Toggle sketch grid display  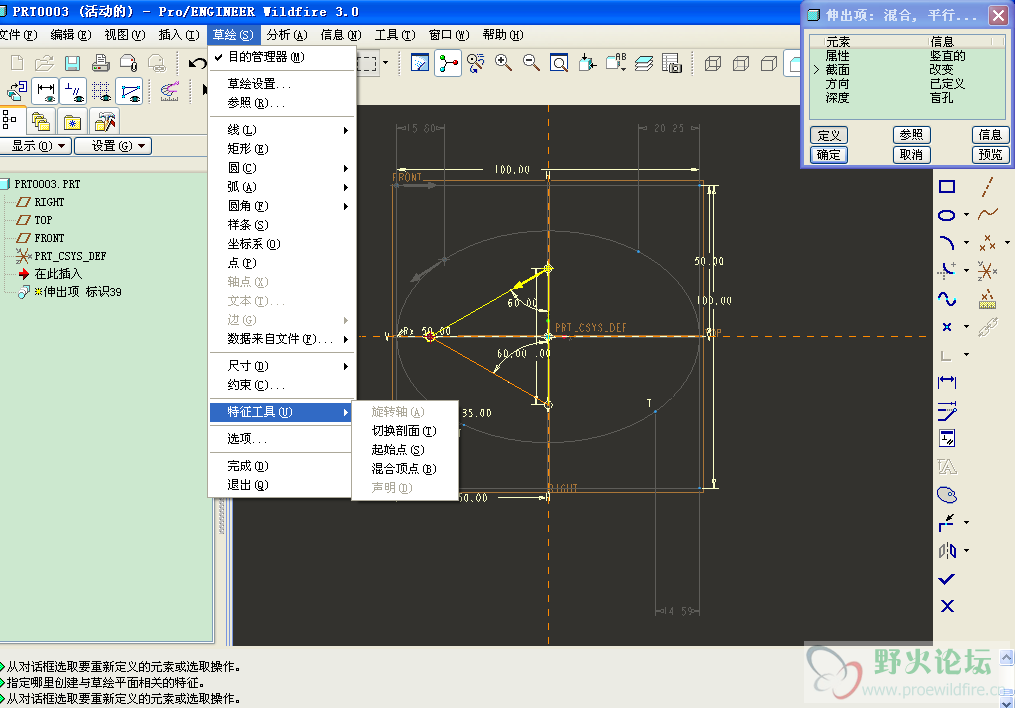point(102,91)
